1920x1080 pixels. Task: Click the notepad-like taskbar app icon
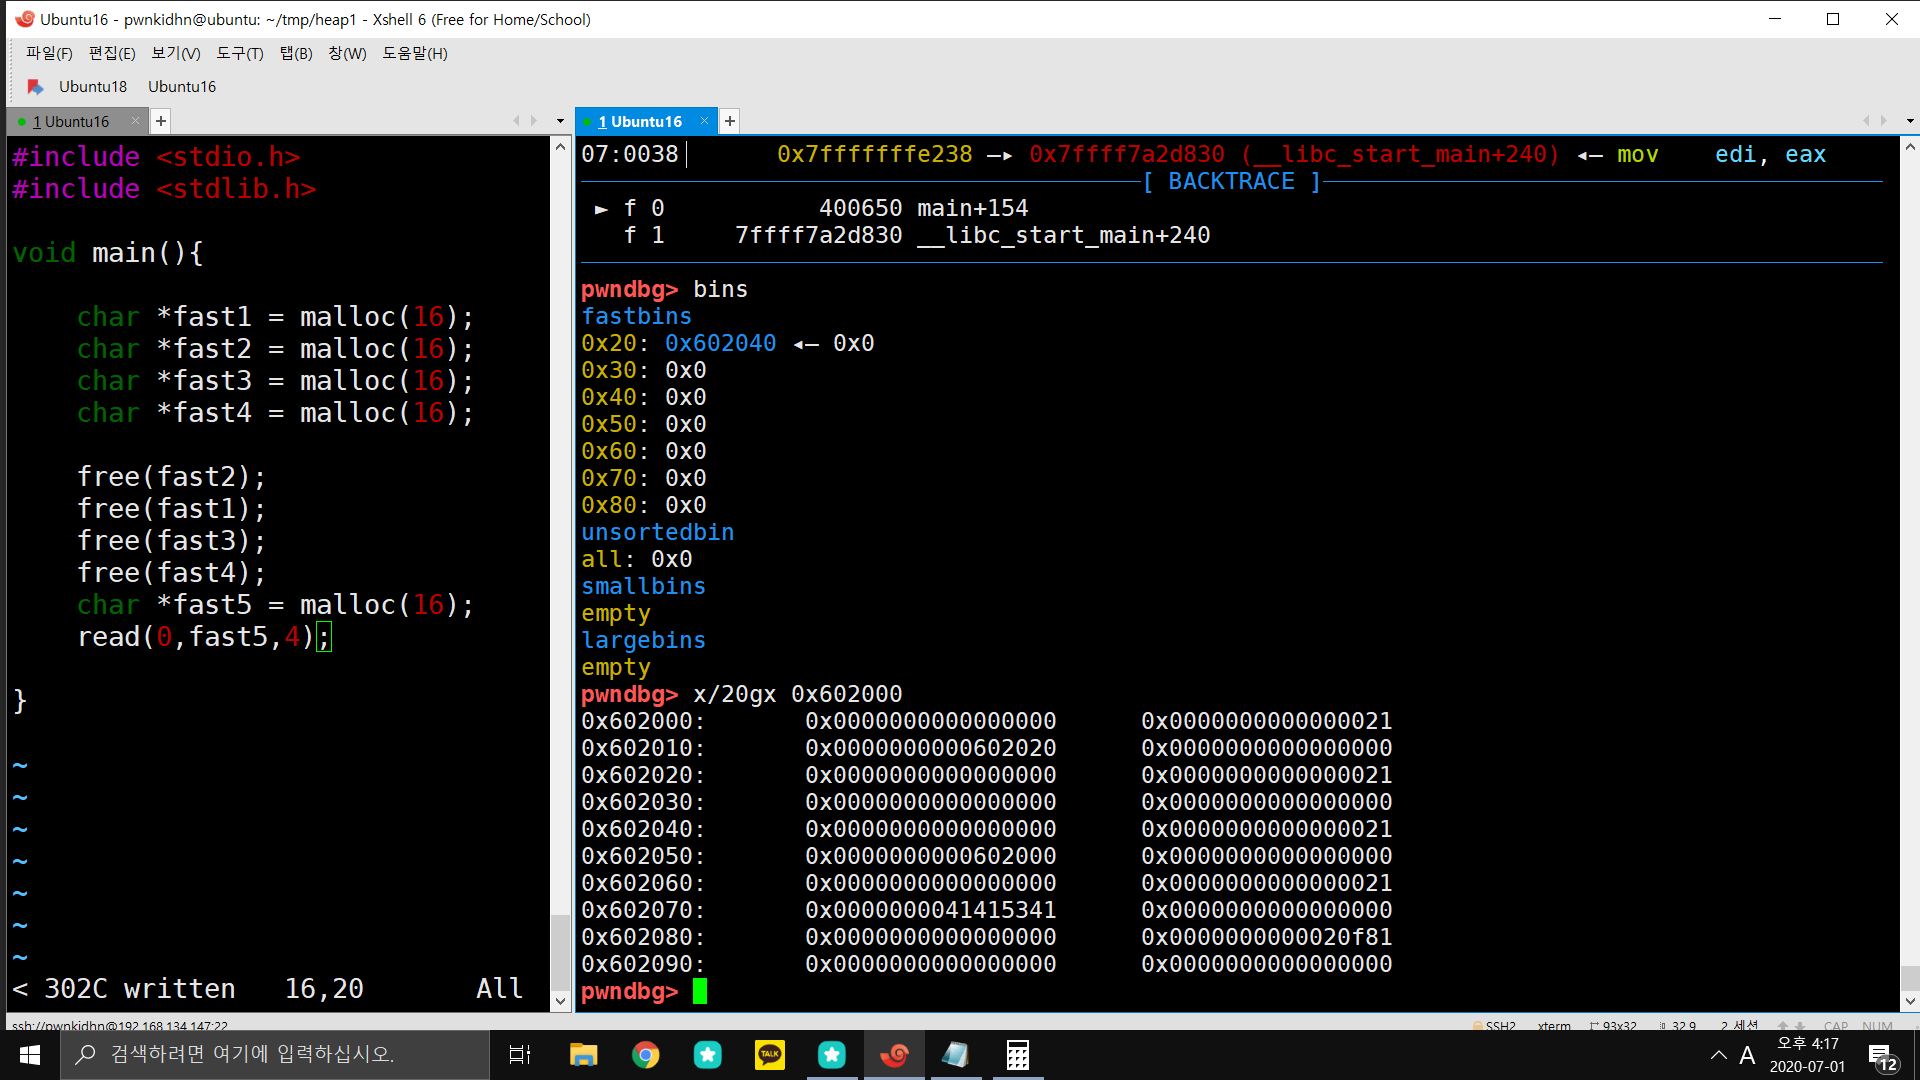click(x=955, y=1054)
